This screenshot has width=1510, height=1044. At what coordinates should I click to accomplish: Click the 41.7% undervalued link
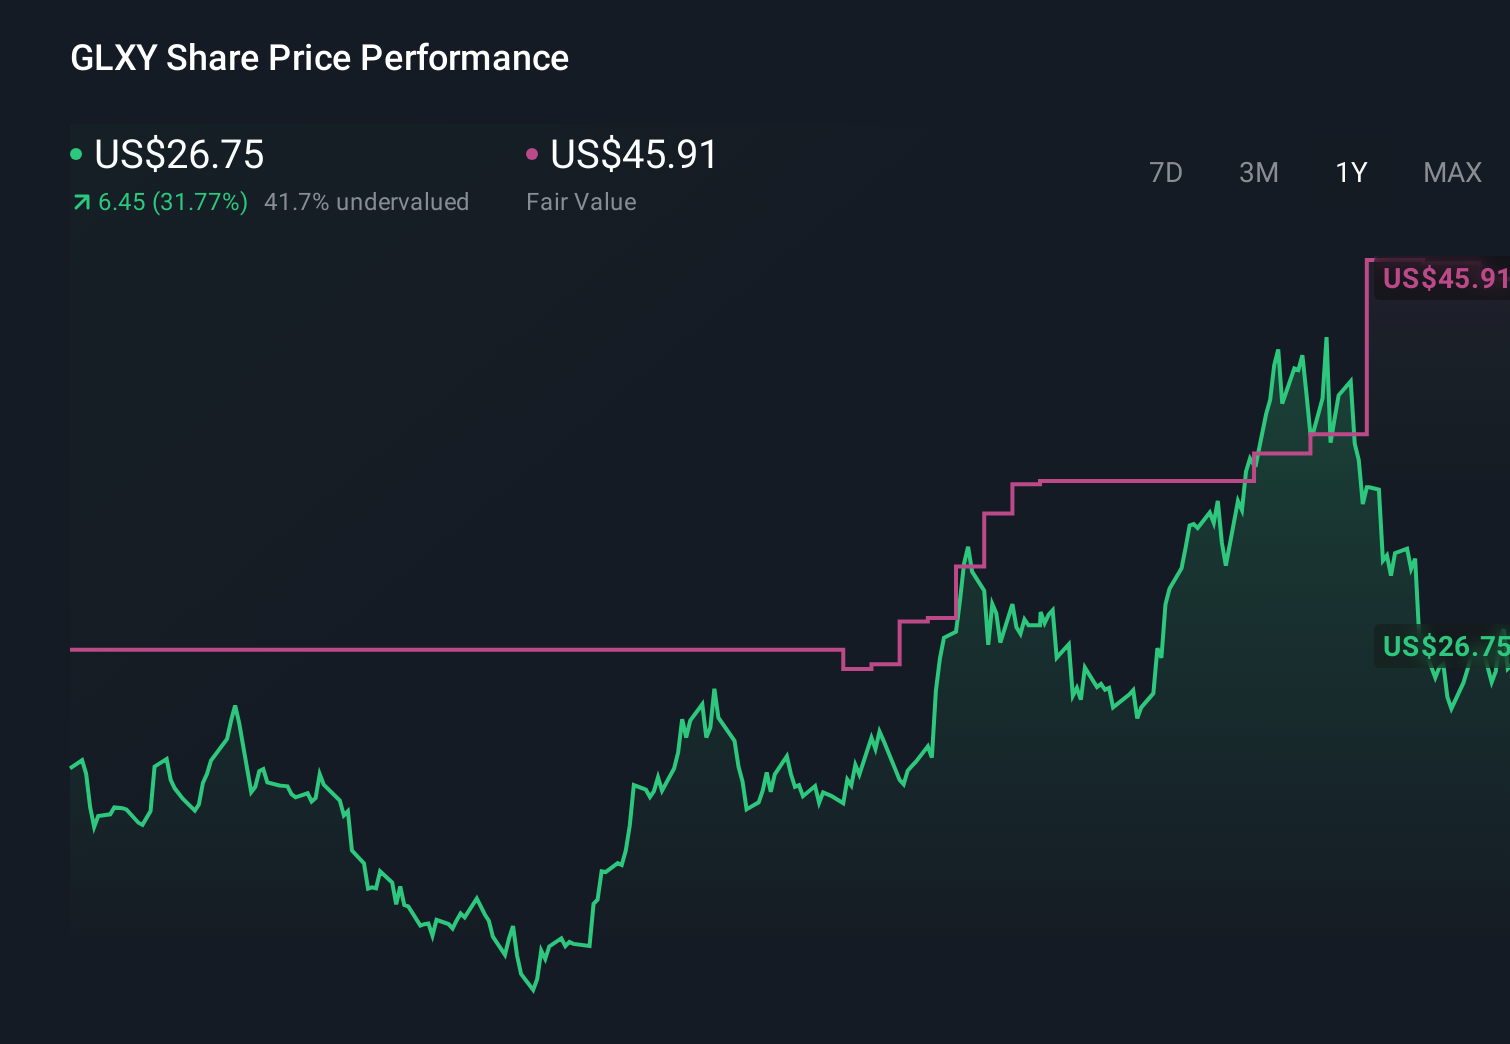coord(366,201)
